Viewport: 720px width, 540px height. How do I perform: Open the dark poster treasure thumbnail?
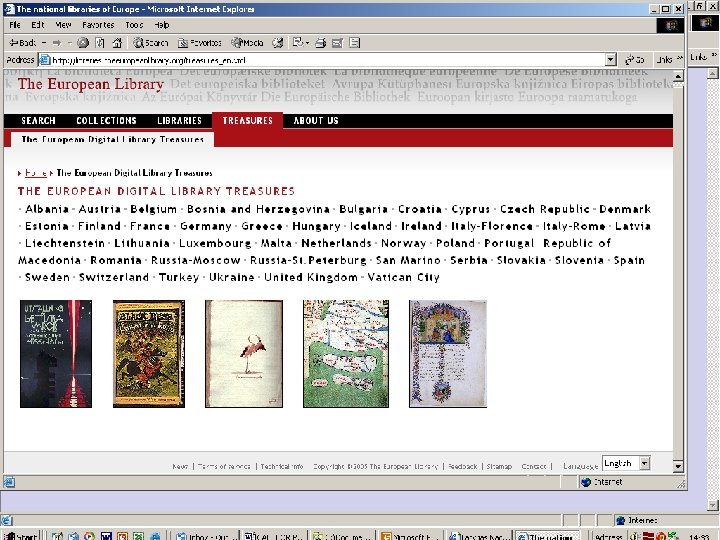click(x=56, y=354)
